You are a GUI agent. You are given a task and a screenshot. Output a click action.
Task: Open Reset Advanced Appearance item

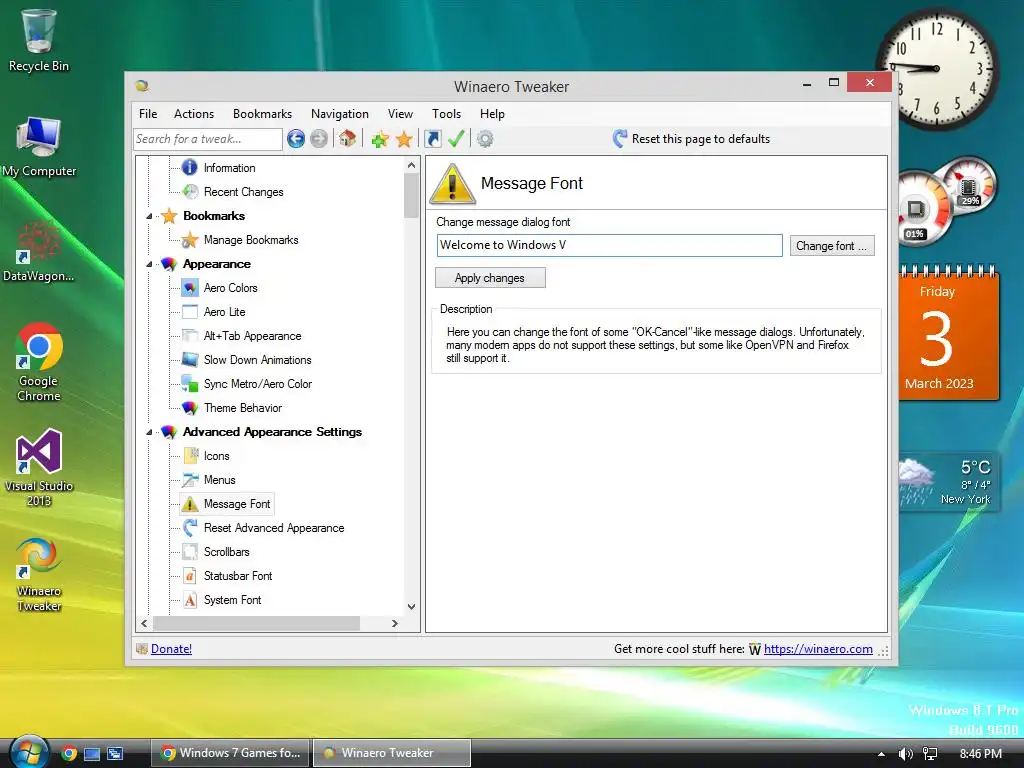coord(274,528)
